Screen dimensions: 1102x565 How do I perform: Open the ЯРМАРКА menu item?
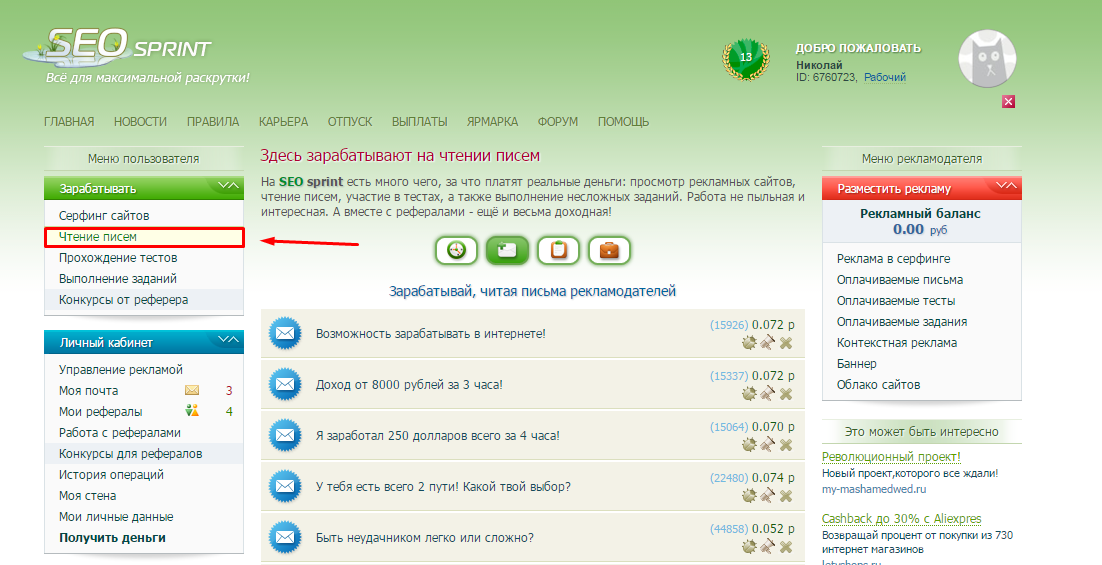point(493,122)
